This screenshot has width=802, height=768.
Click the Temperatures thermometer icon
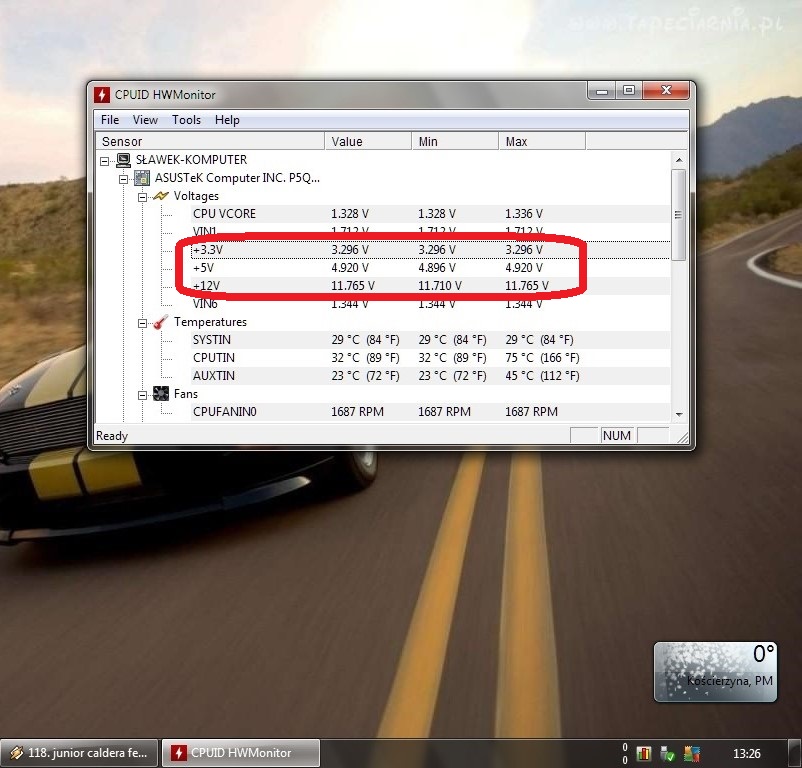click(161, 322)
